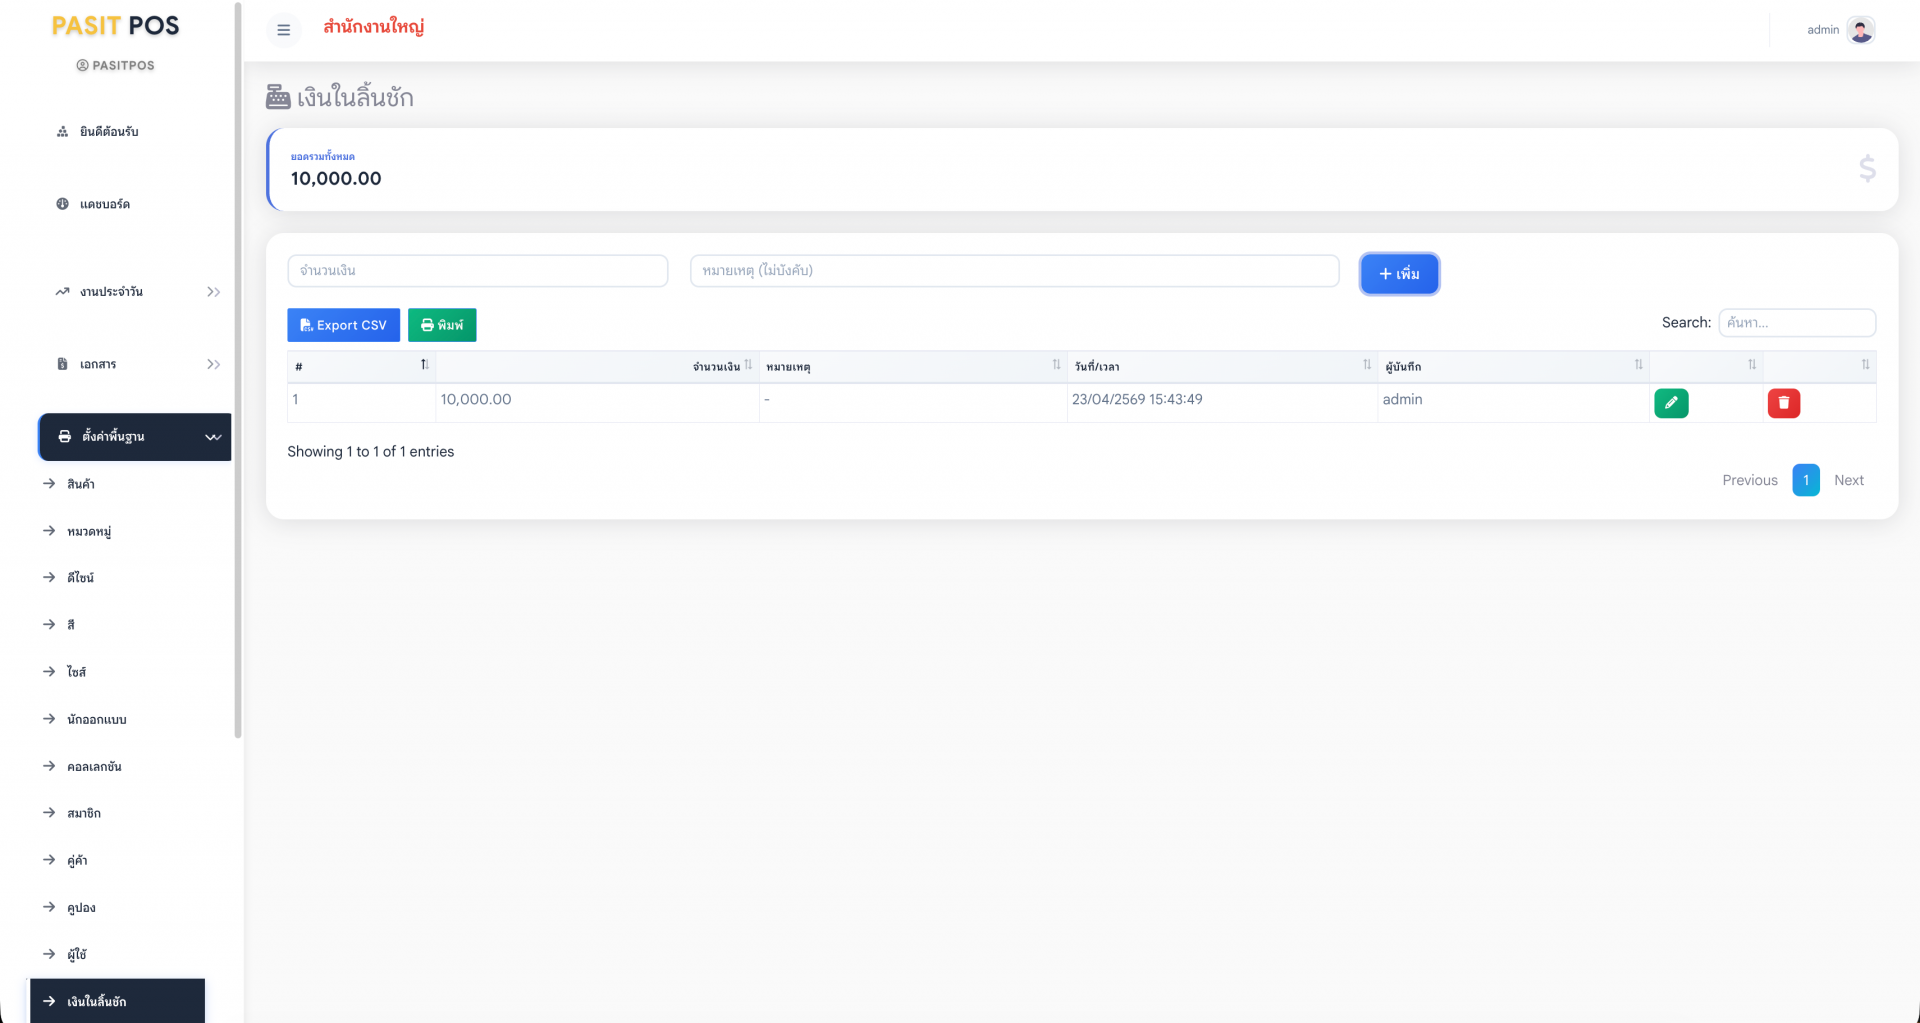Collapse the ตั้งค่าพื้นฐาน section
The height and width of the screenshot is (1023, 1920).
coord(213,437)
